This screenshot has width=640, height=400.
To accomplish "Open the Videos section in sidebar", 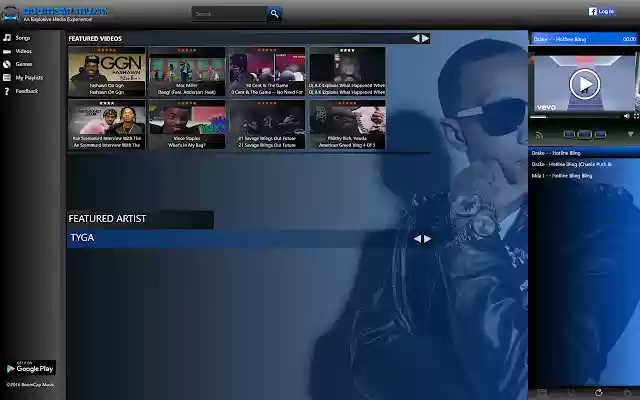I will 24,51.
